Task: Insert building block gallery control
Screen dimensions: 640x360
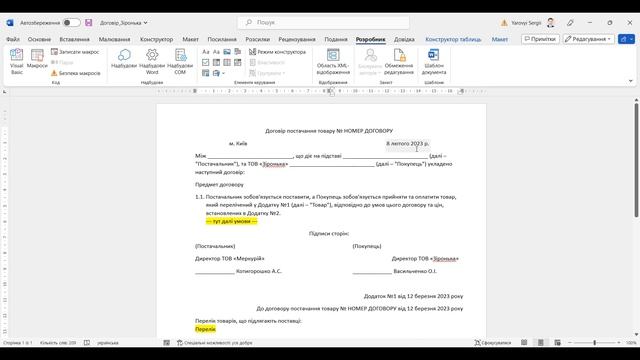Action: [x=238, y=52]
